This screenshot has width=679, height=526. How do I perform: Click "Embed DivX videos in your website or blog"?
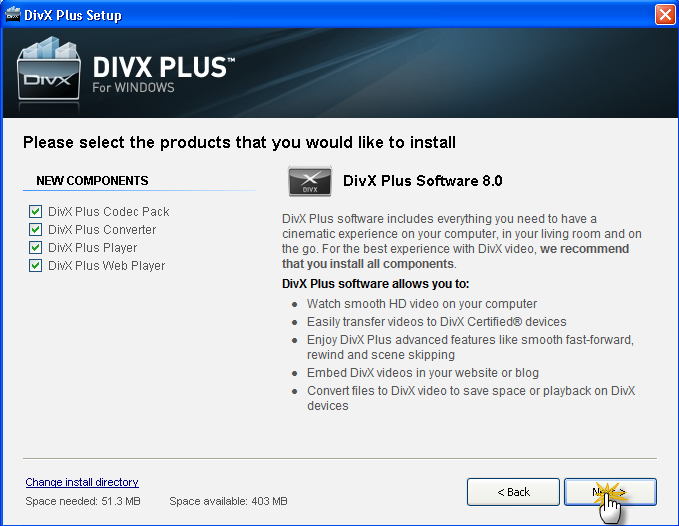click(423, 373)
